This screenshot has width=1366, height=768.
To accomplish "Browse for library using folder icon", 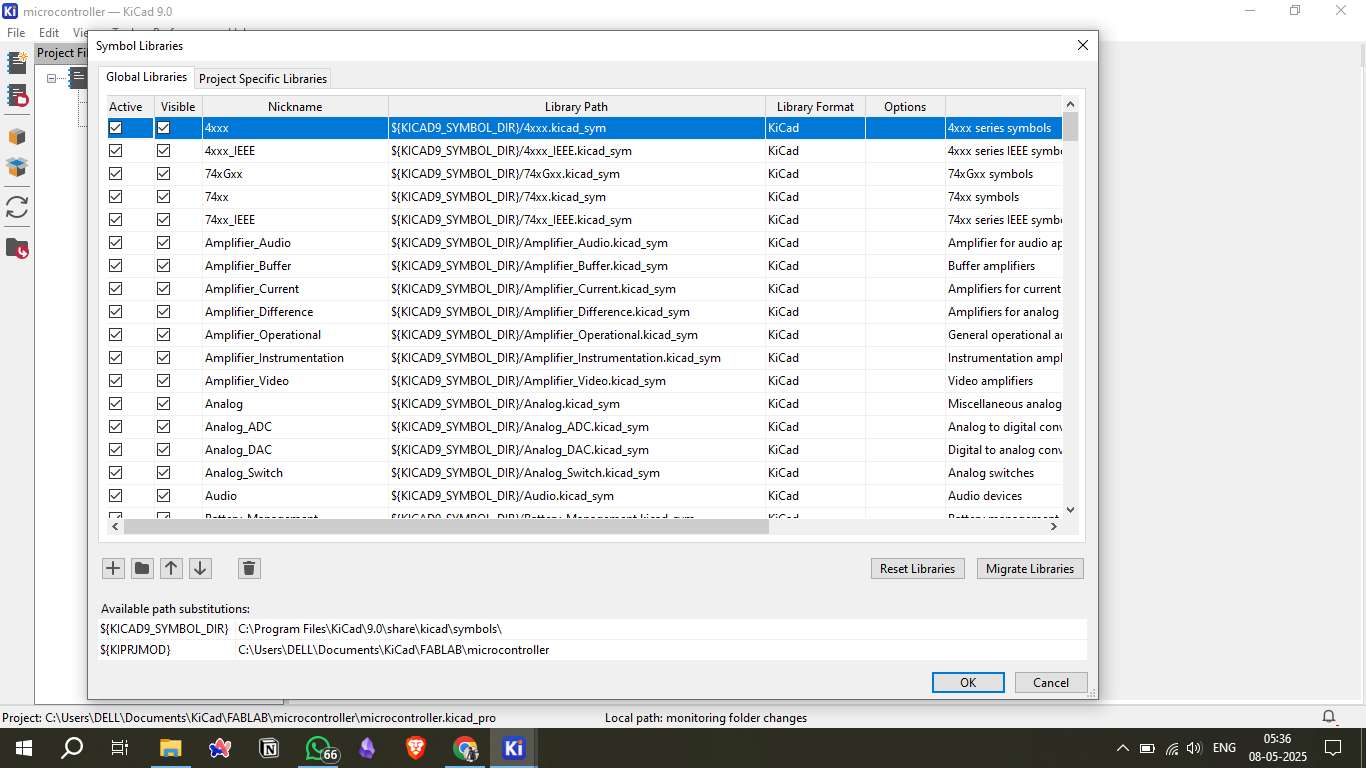I will pyautogui.click(x=142, y=568).
